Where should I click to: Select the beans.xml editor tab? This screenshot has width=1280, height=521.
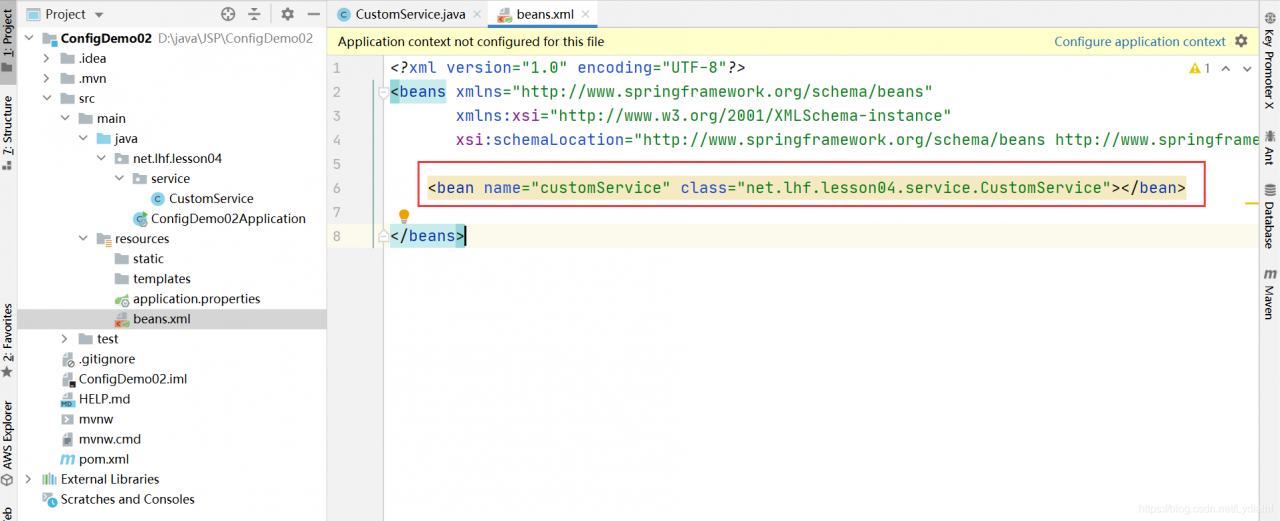click(x=543, y=14)
